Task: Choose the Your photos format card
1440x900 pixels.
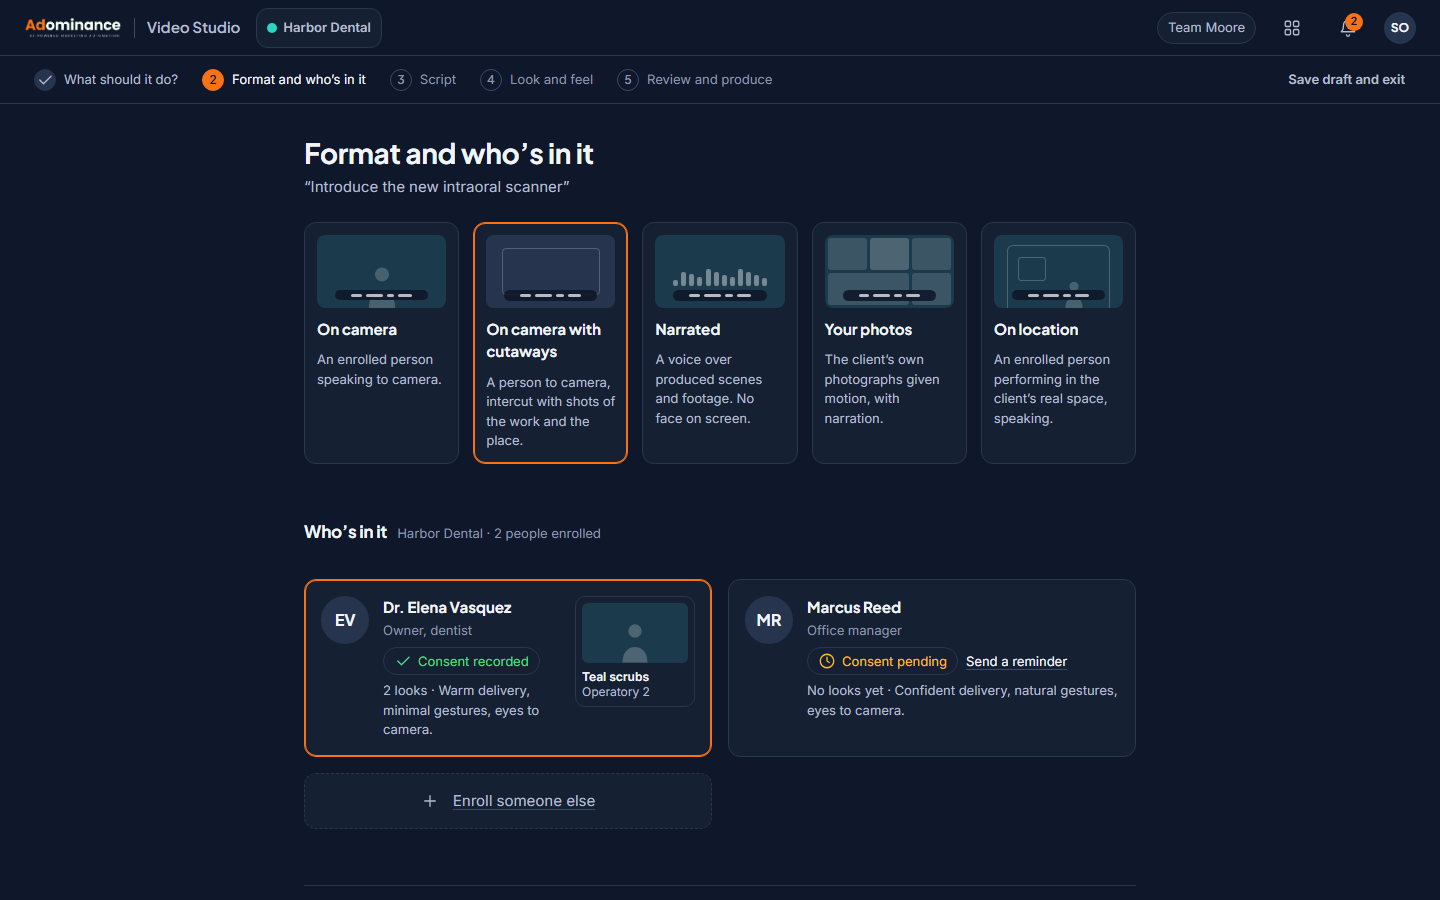Action: click(889, 343)
